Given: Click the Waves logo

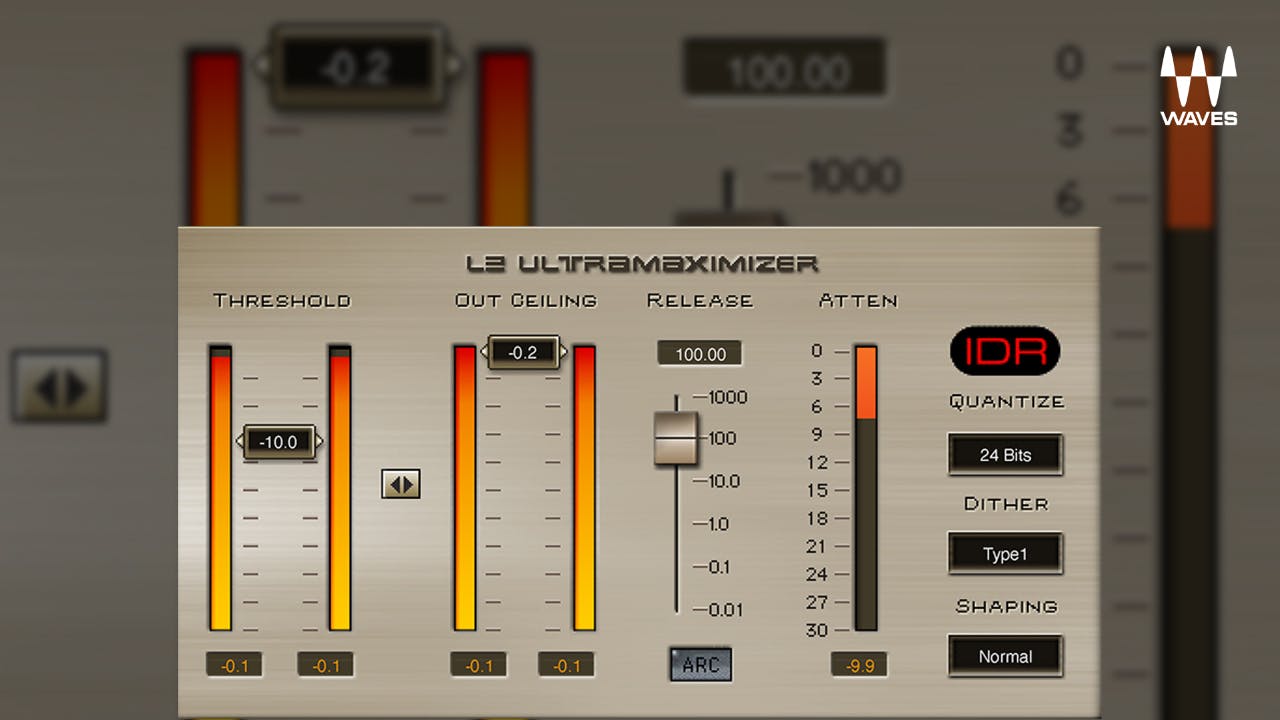Looking at the screenshot, I should pos(1198,86).
